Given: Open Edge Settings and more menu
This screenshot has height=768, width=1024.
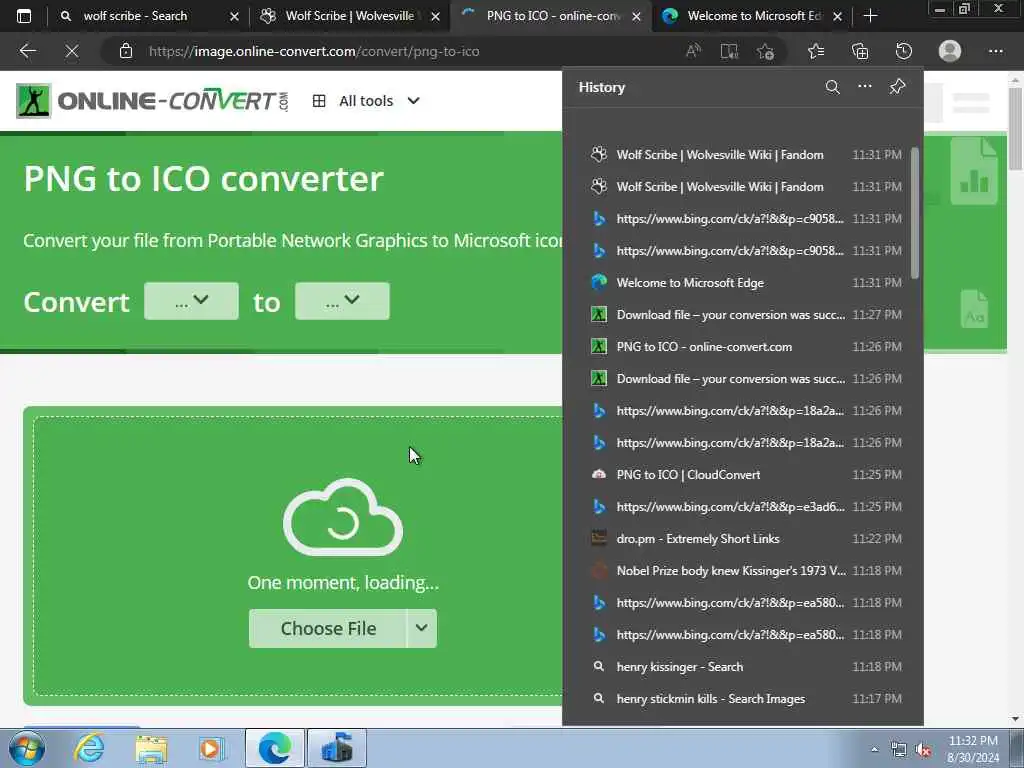Looking at the screenshot, I should click(995, 51).
